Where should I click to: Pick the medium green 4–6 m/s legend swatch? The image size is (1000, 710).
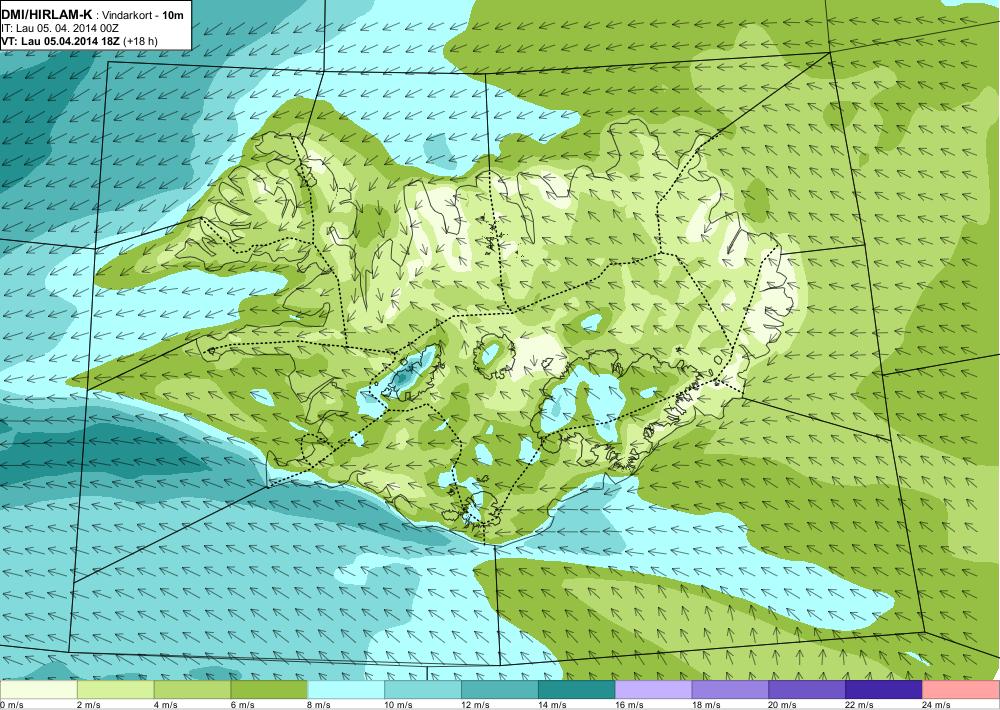[193, 690]
